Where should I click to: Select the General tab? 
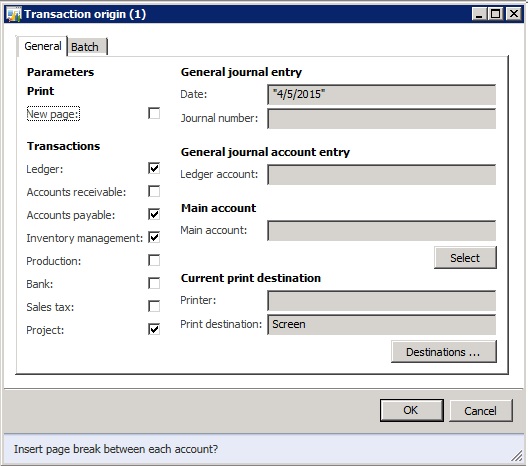42,46
